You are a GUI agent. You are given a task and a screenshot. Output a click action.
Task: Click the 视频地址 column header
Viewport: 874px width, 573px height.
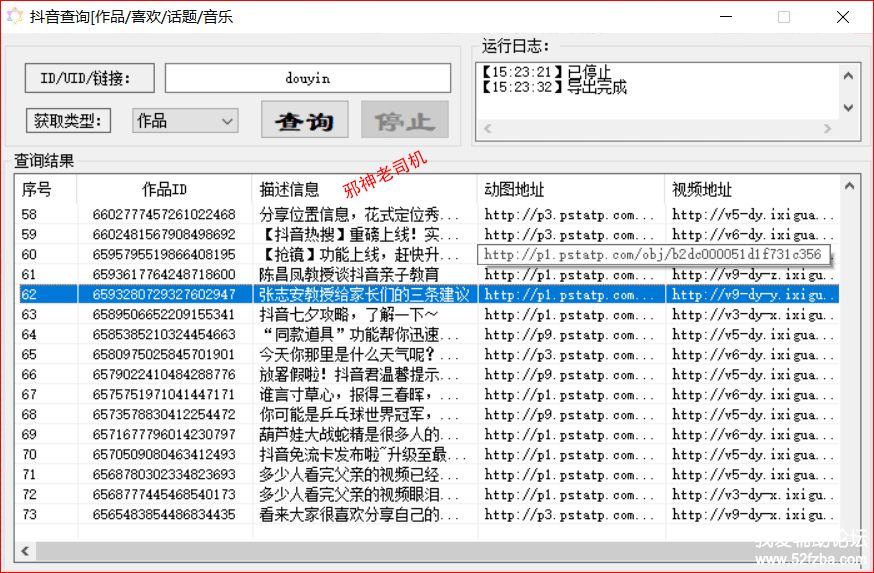tap(752, 190)
